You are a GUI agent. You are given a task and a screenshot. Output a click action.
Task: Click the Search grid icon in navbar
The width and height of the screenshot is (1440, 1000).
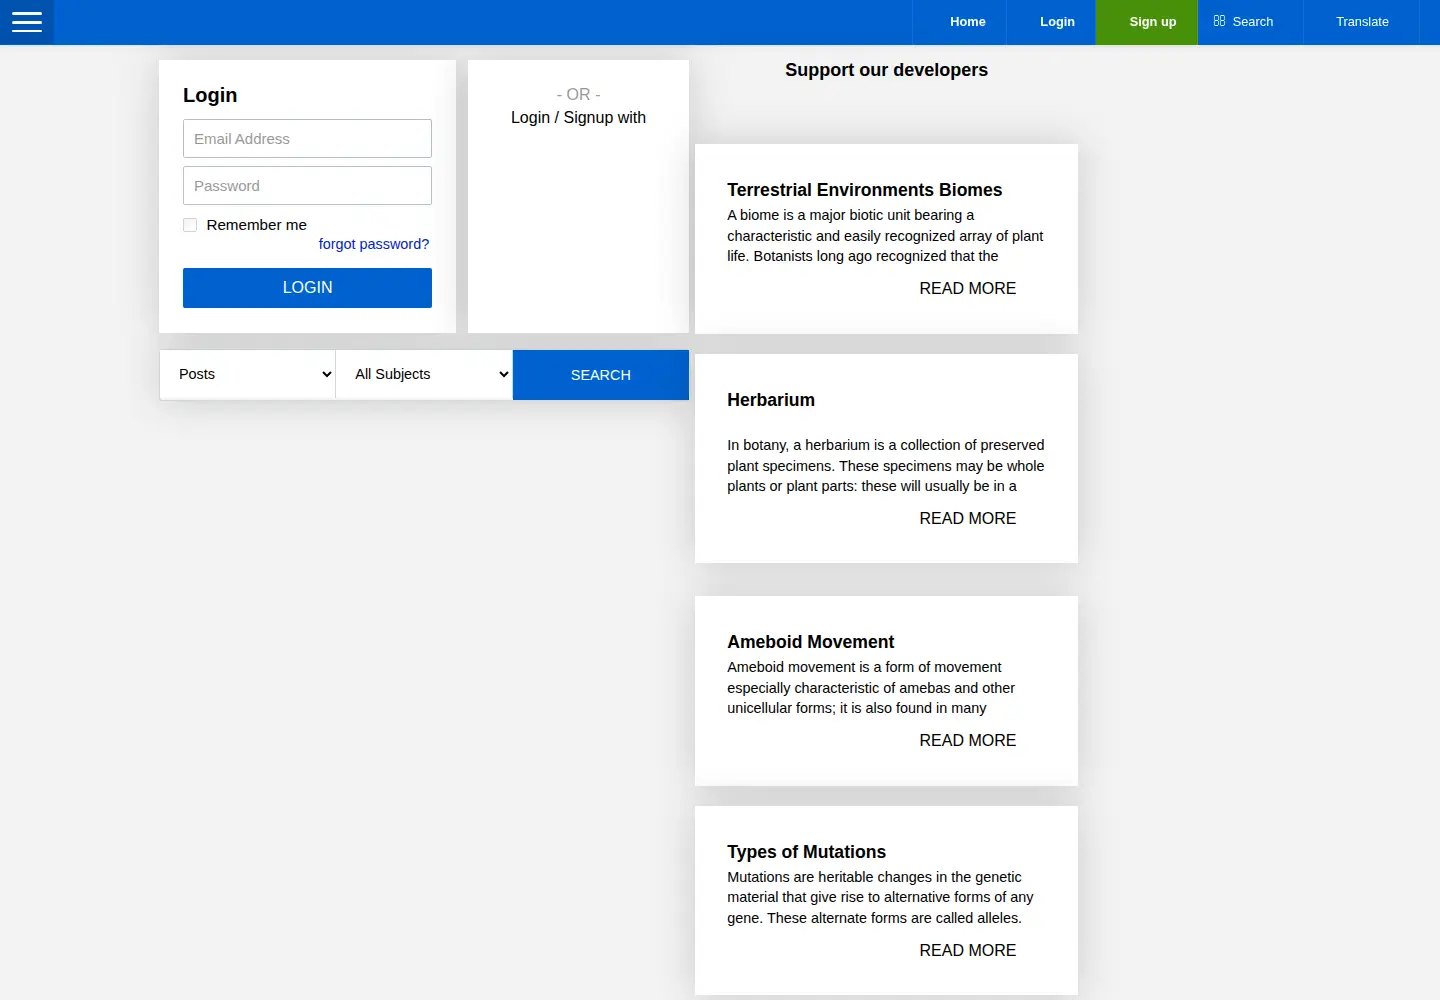tap(1219, 21)
